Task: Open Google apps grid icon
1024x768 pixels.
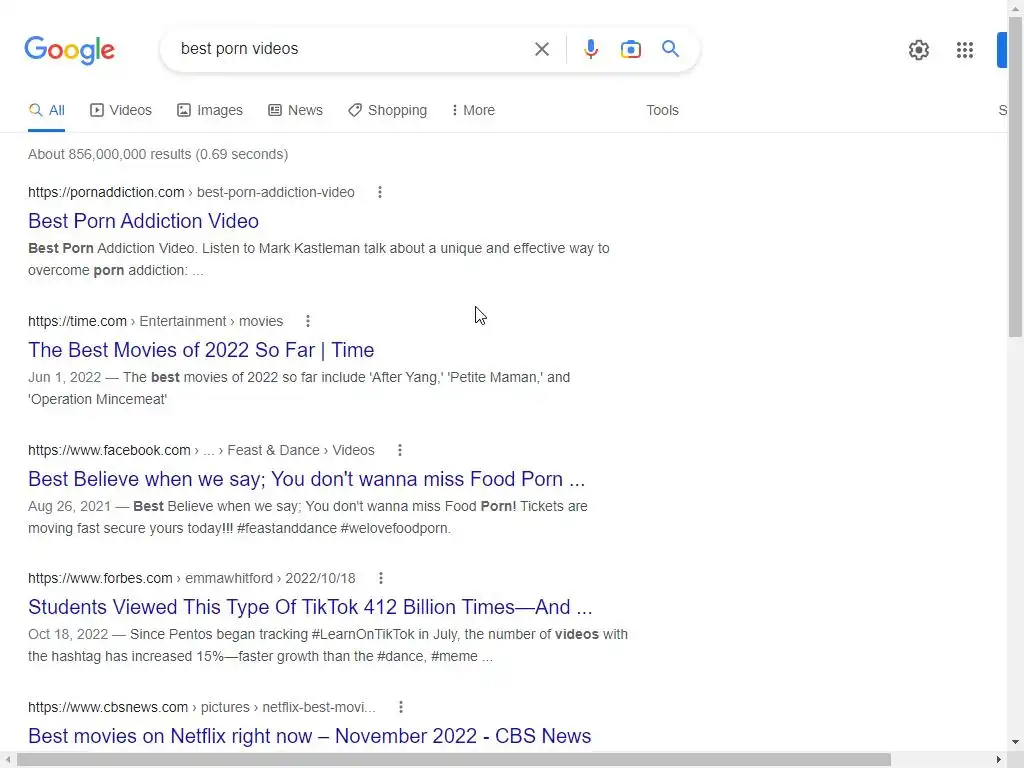Action: (965, 50)
